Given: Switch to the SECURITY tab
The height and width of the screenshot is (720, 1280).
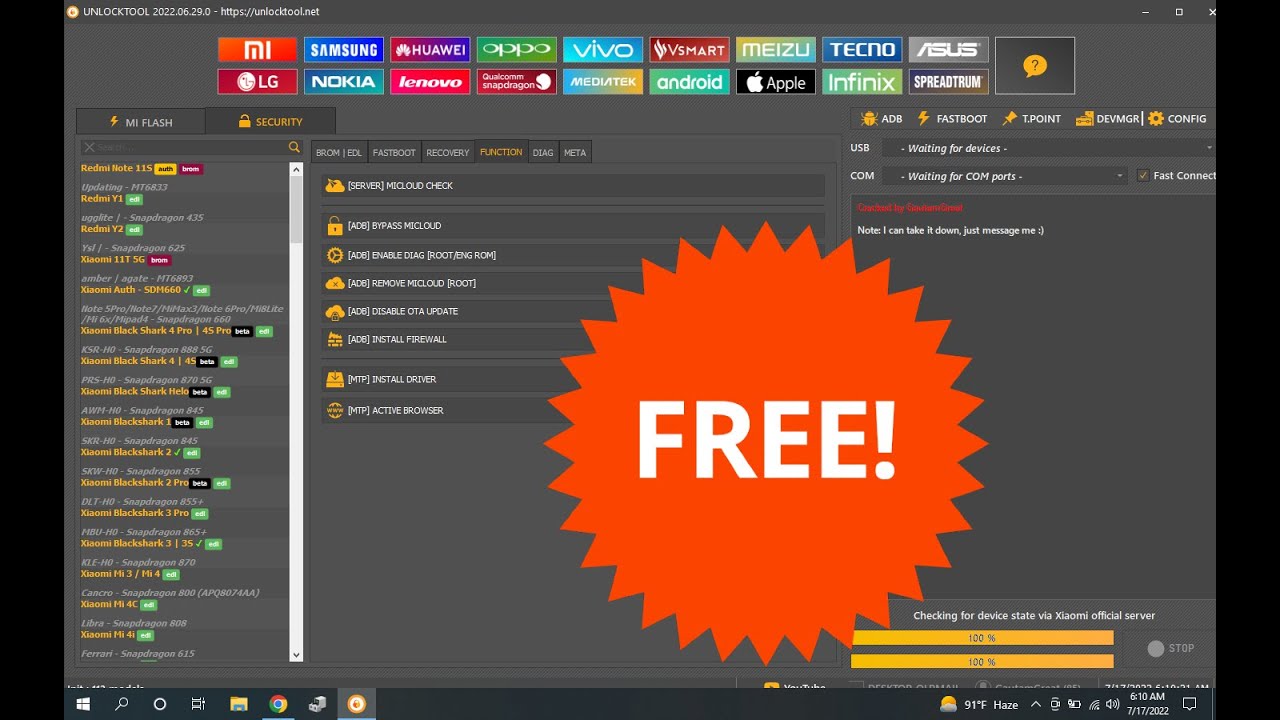Looking at the screenshot, I should tap(270, 122).
